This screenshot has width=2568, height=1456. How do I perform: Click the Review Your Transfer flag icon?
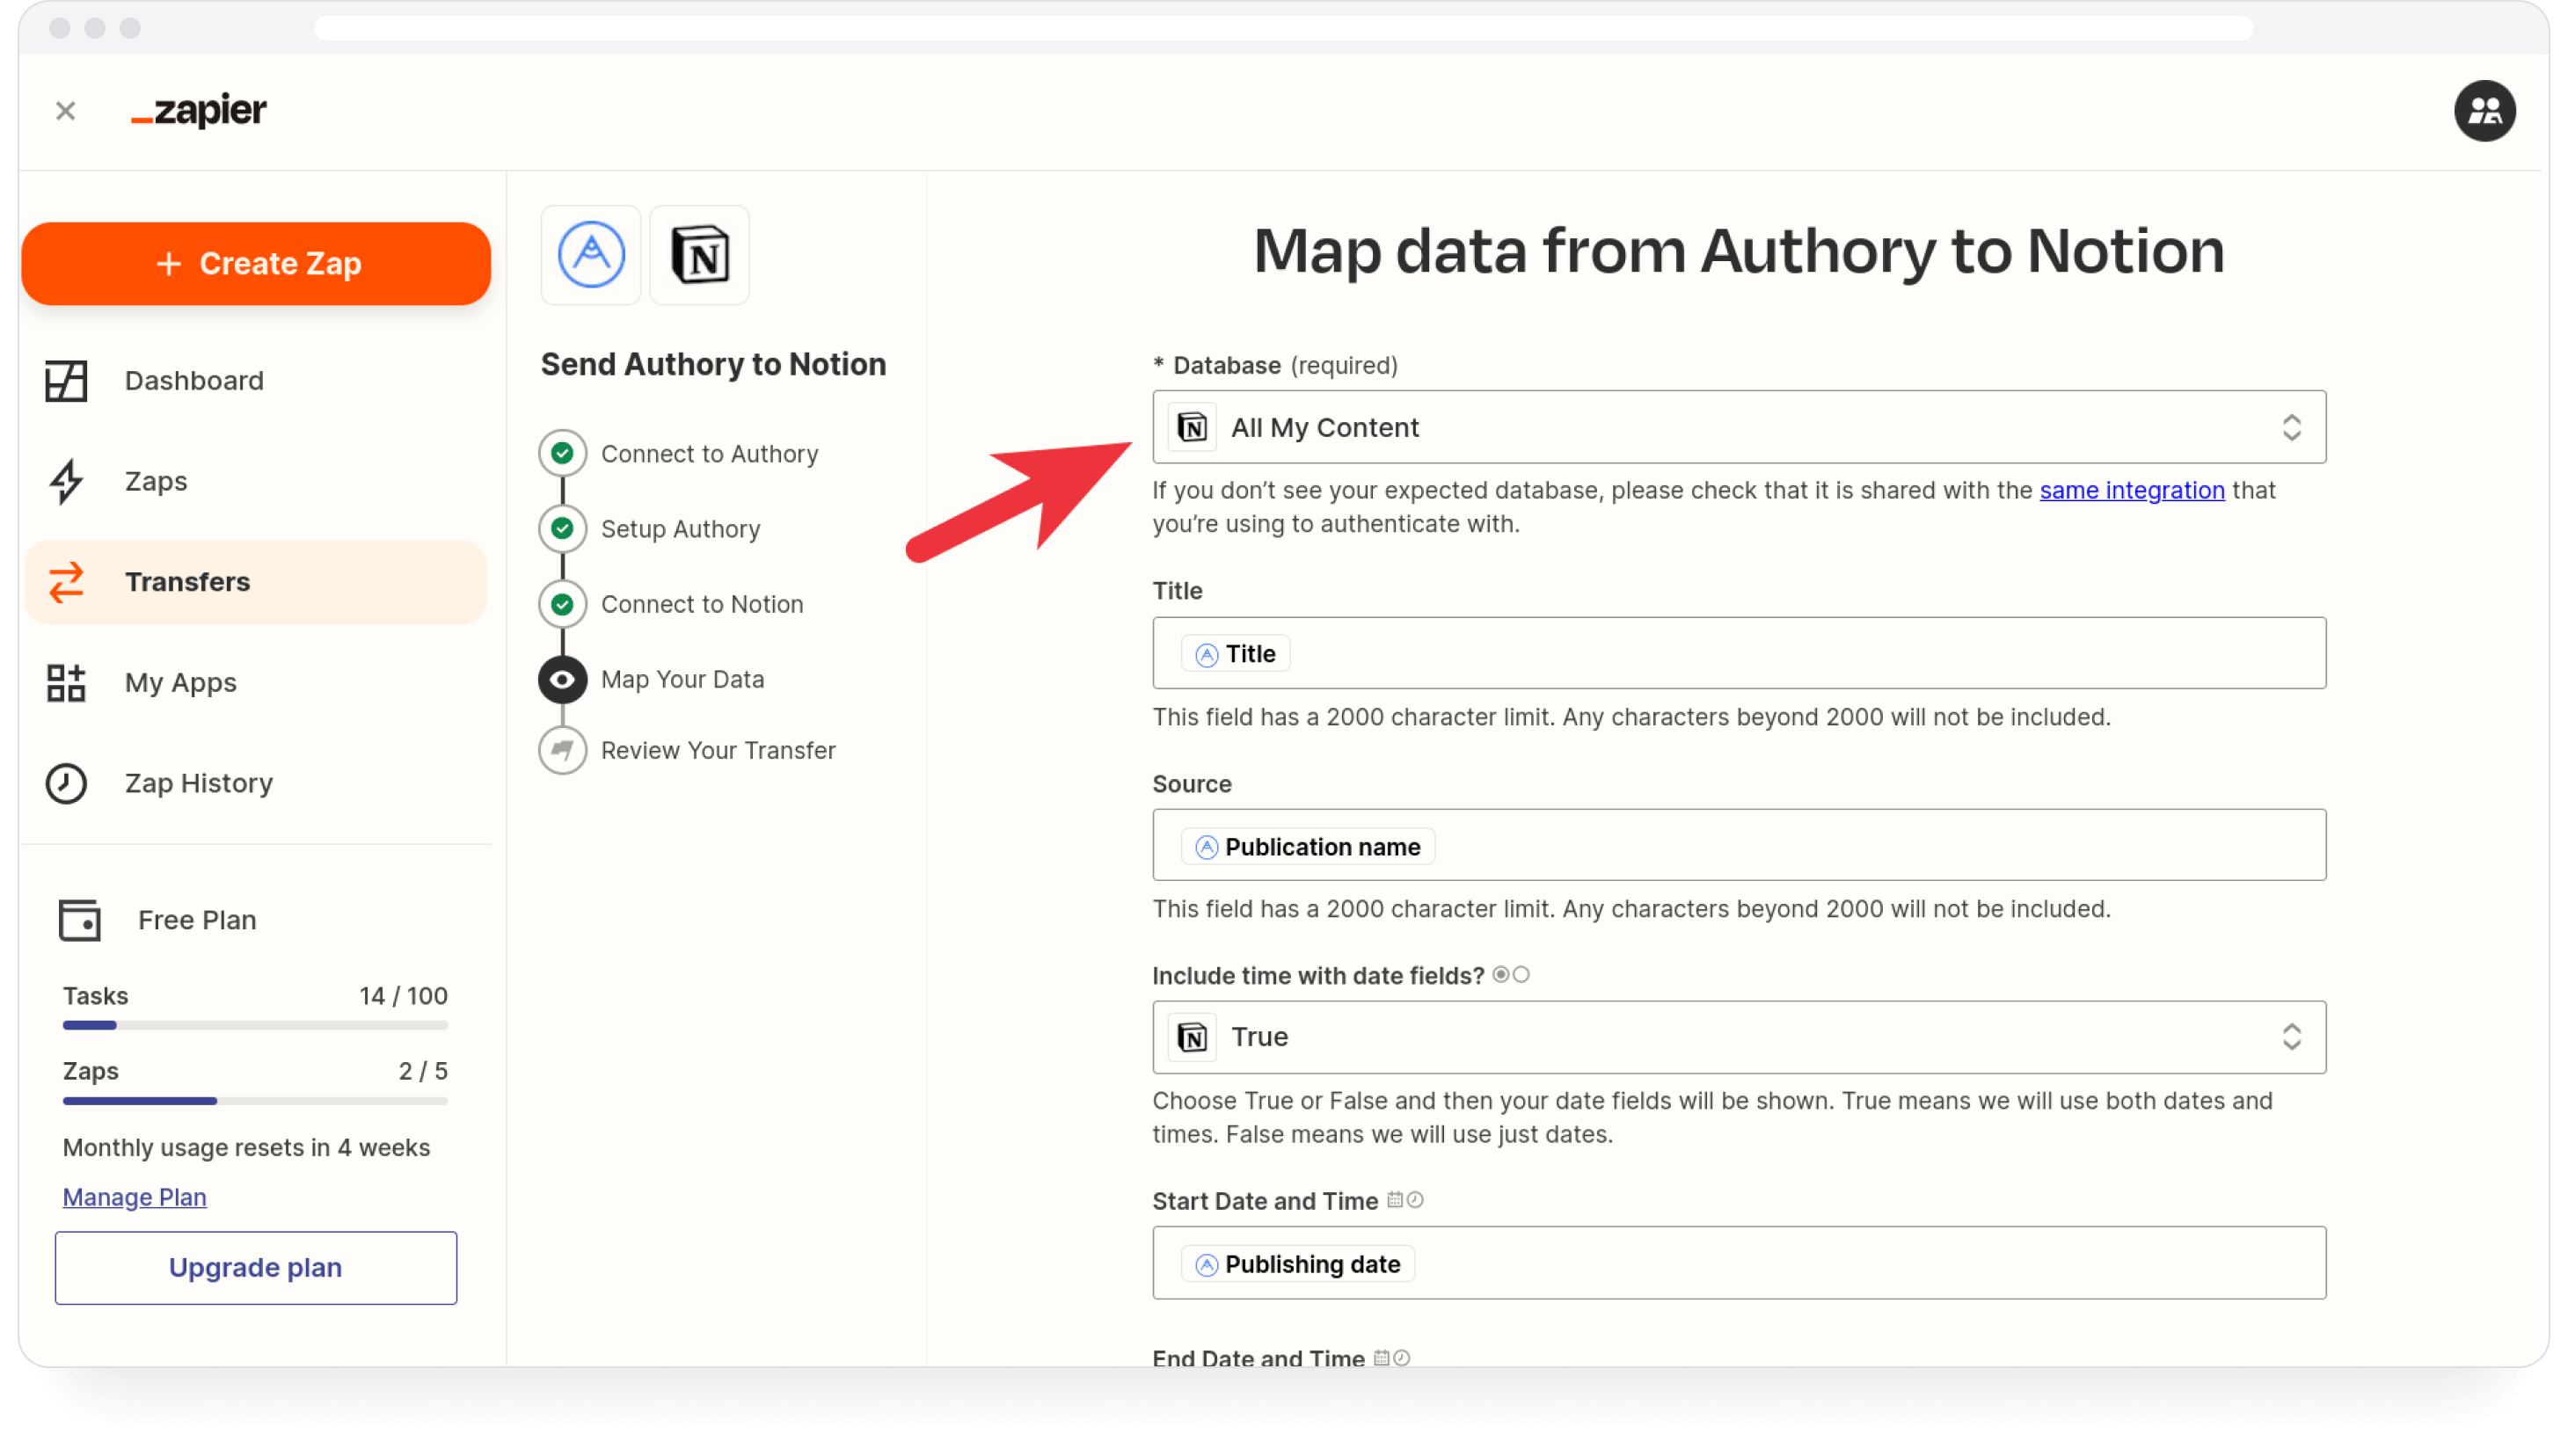click(563, 751)
